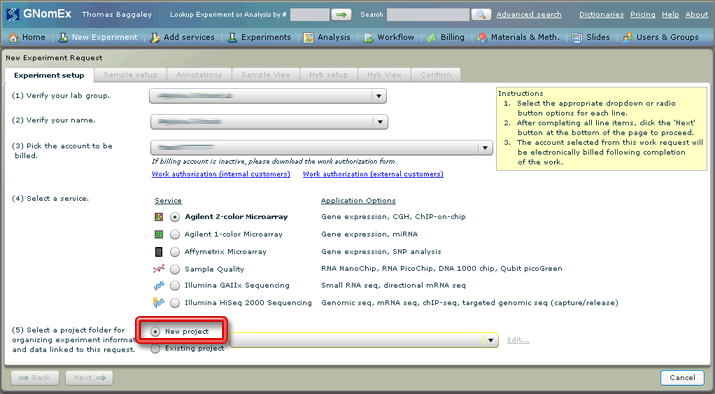Open the Help link
Image resolution: width=715 pixels, height=394 pixels.
pos(670,15)
